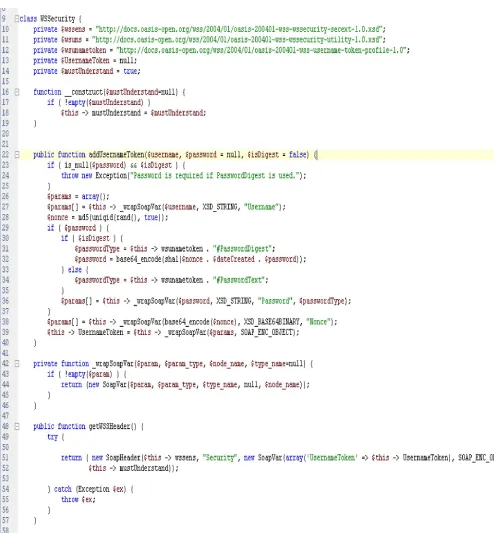Click the URL string ending "wssecurity-utility-1.0.xsd"
Screen dimensions: 494x533
click(x=237, y=40)
